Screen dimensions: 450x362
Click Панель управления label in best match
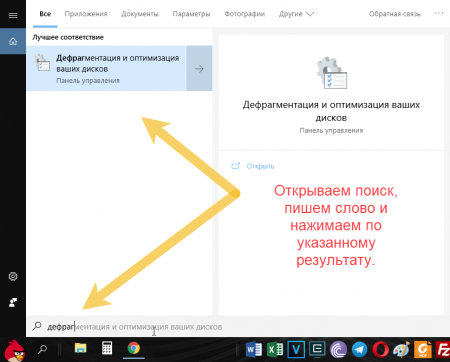coord(88,80)
